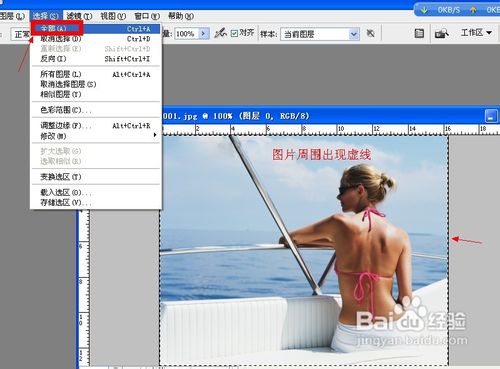
Task: Open Bridge via the folder-magnifier icon
Action: [441, 33]
